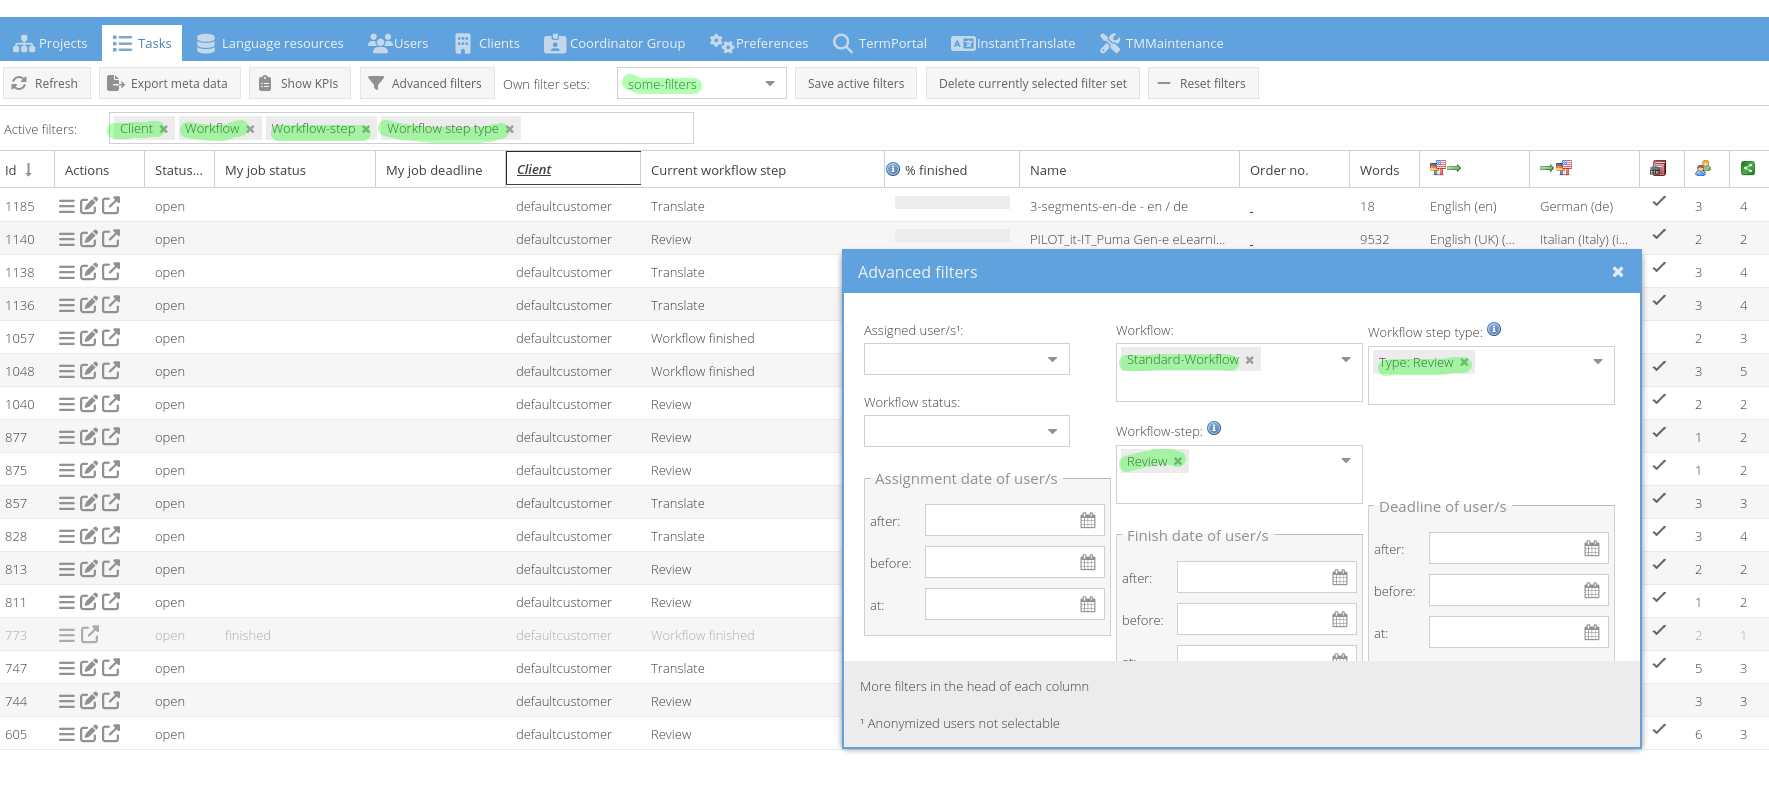Open calendar picker for Deadline before field
This screenshot has width=1769, height=800.
point(1592,591)
